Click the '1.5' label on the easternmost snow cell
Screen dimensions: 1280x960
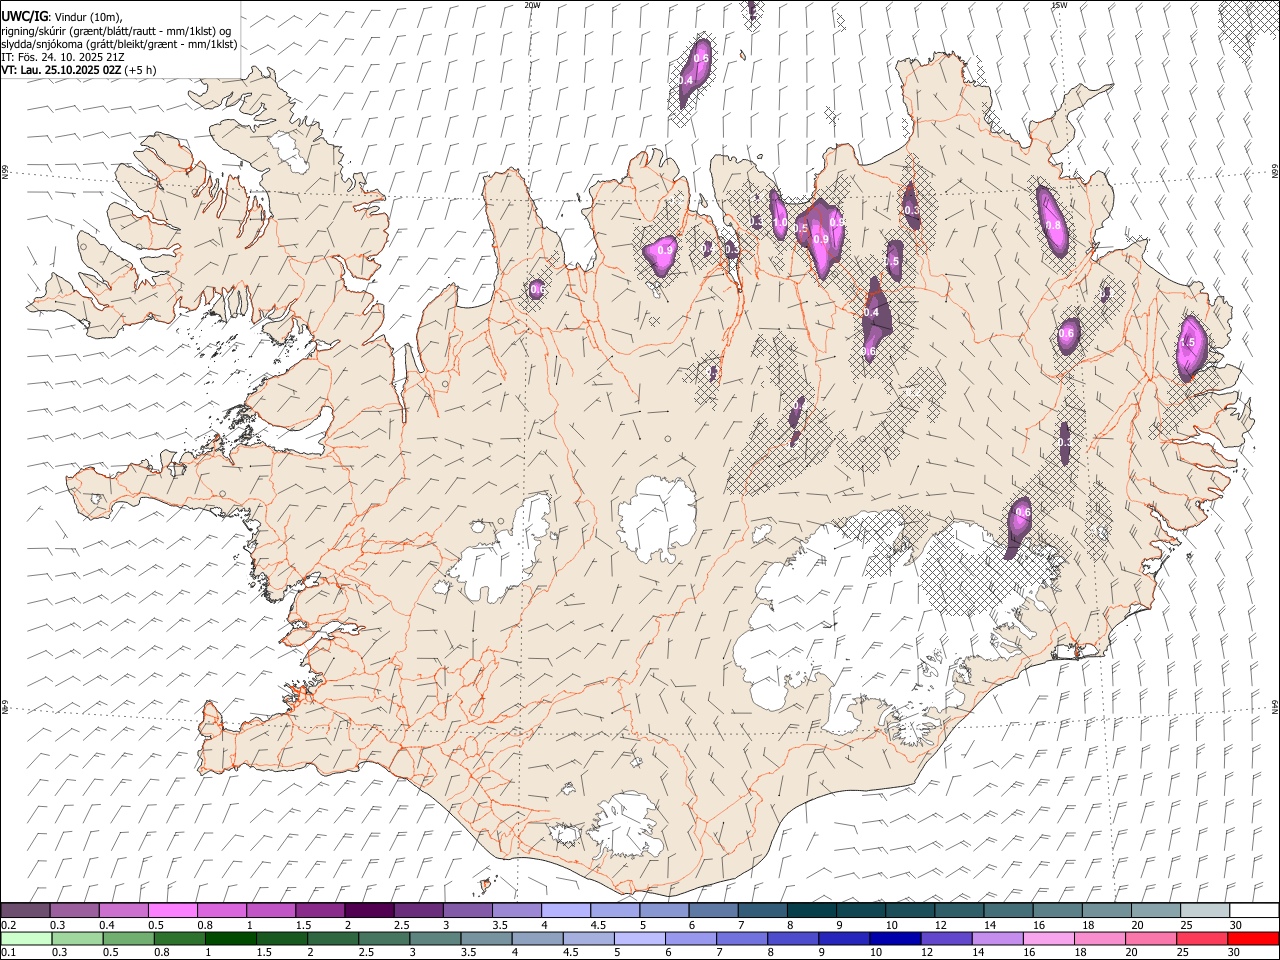[x=1187, y=342]
